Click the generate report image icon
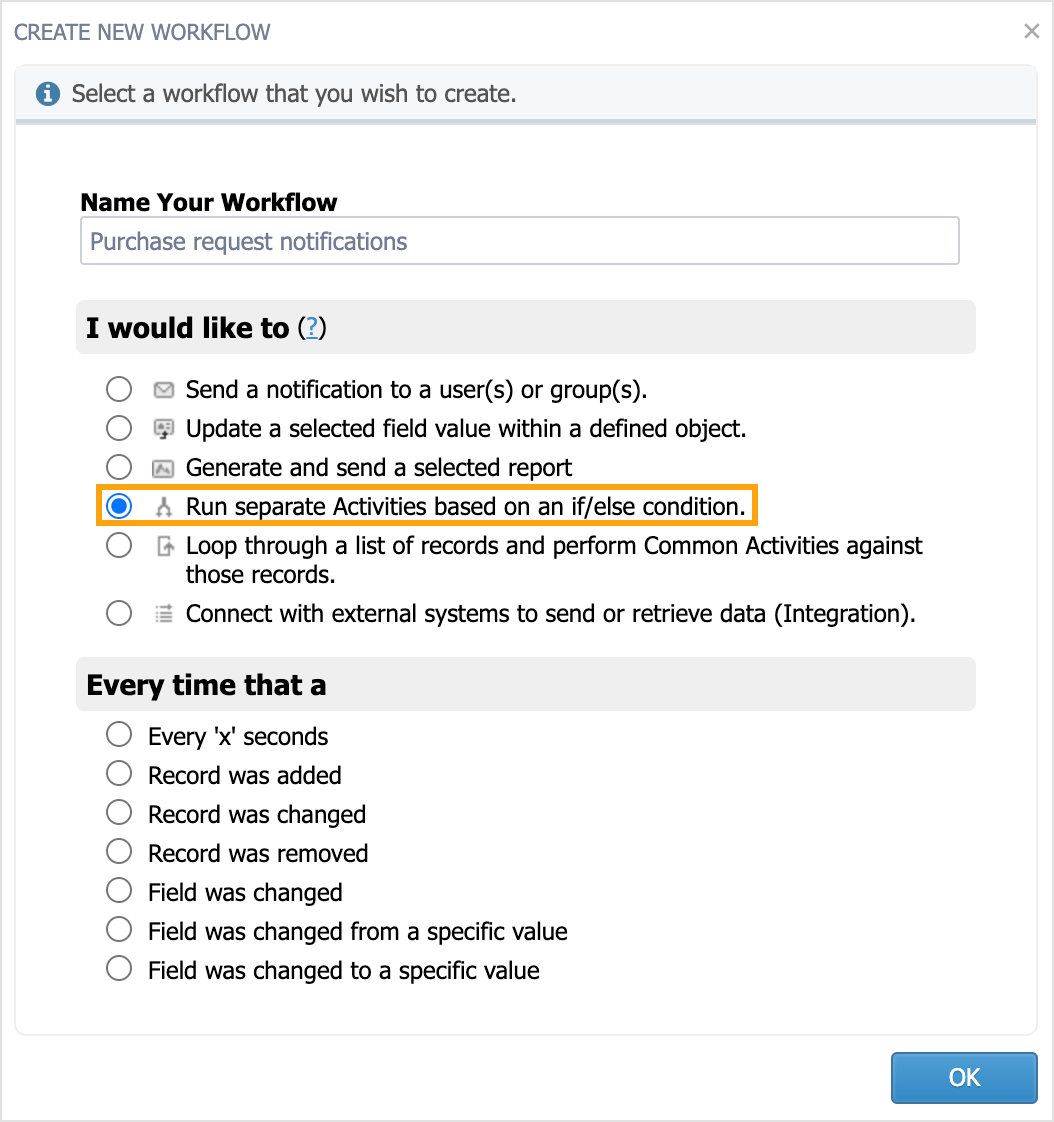1054x1122 pixels. (x=164, y=469)
